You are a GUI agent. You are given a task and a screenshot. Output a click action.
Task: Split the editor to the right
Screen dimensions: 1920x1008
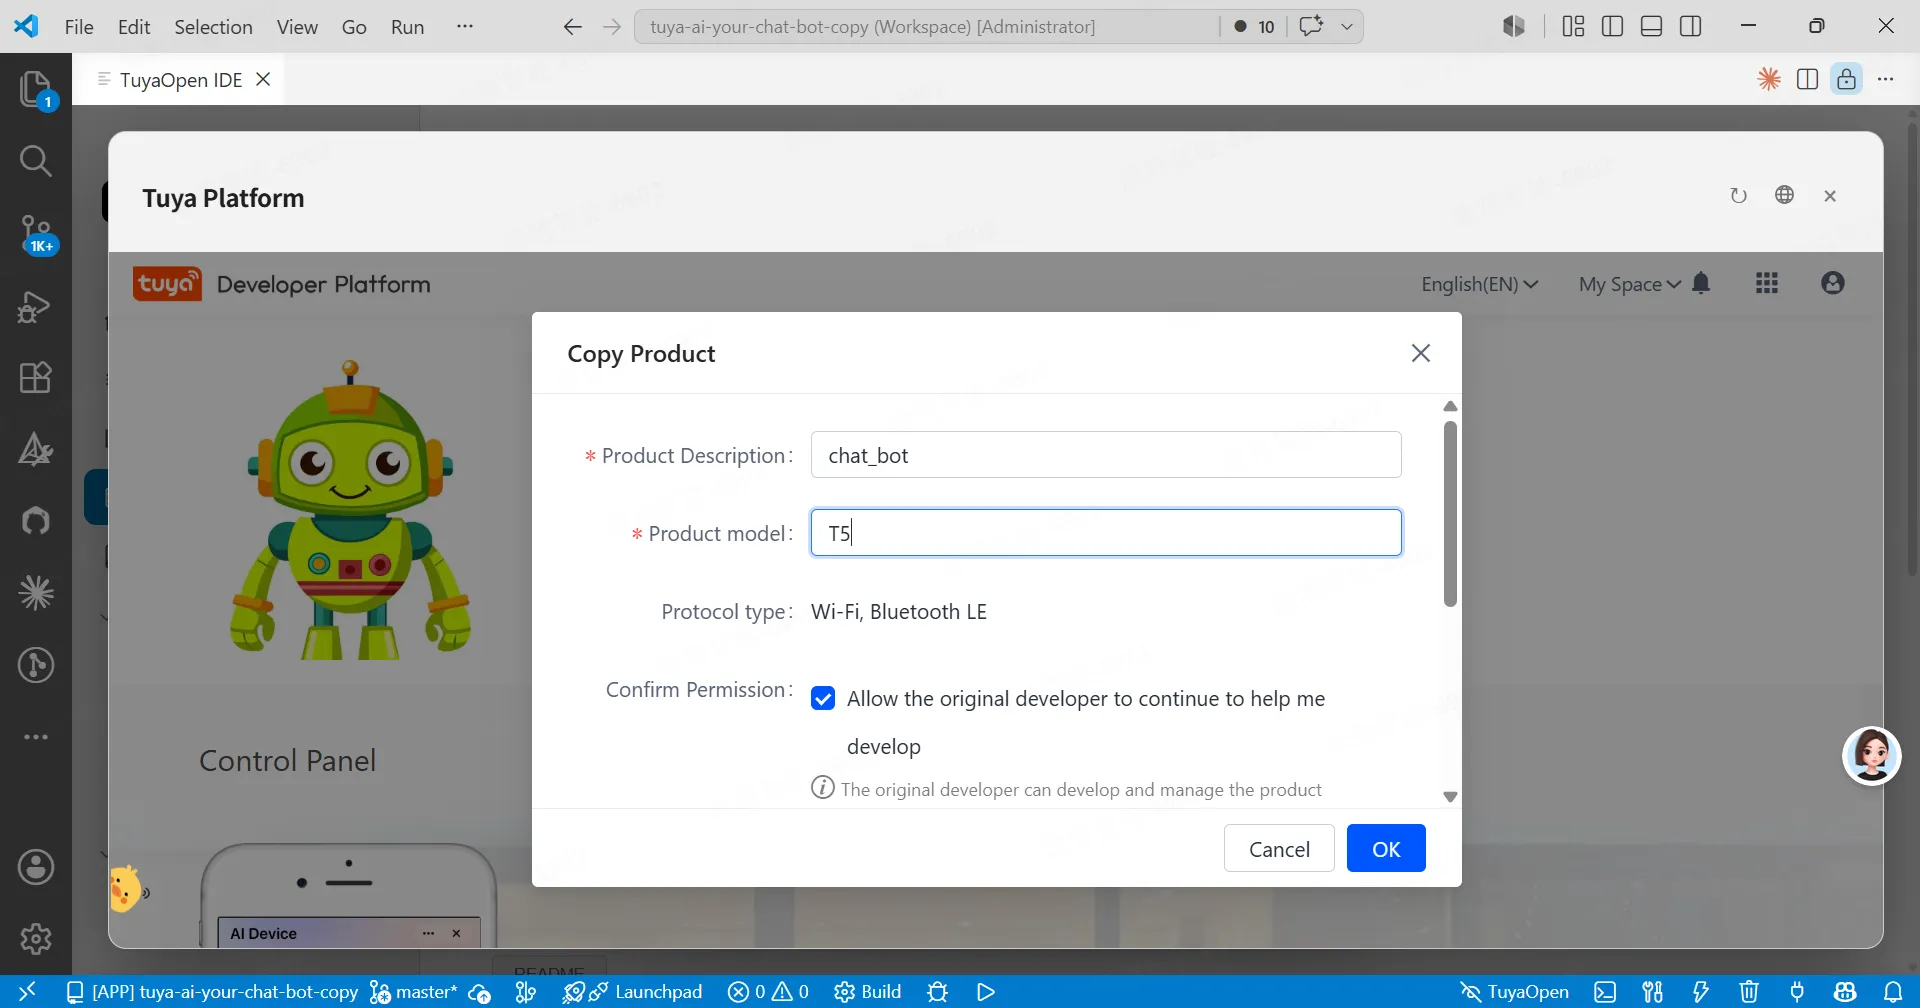tap(1807, 79)
